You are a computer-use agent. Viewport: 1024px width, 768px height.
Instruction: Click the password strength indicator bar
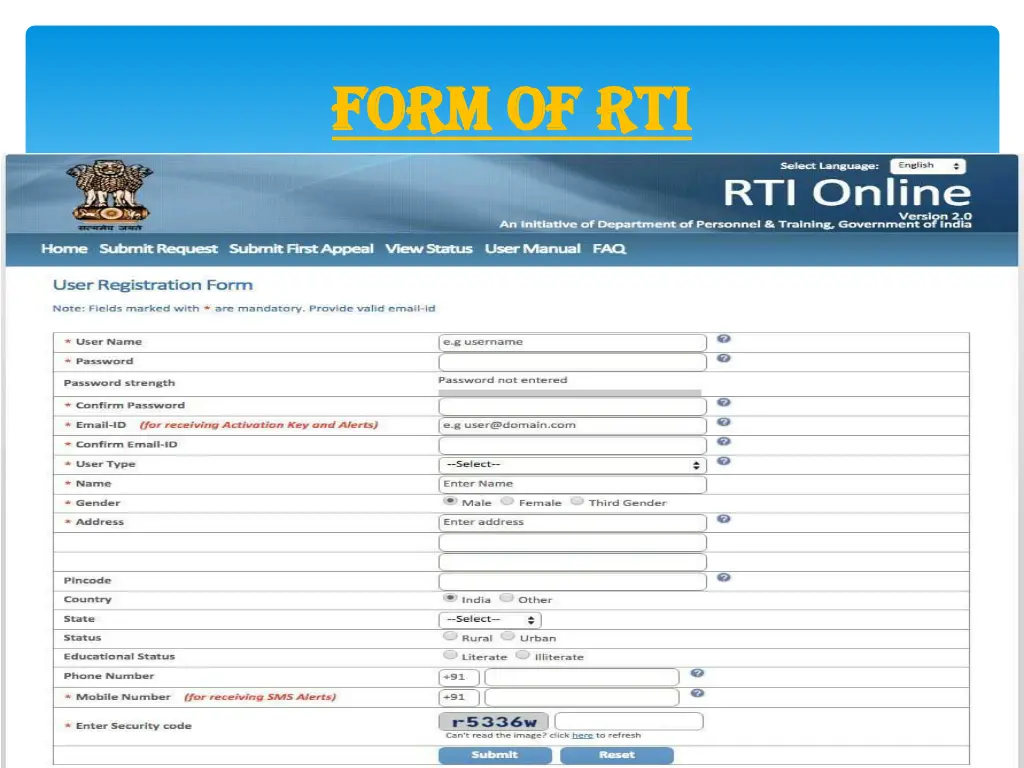click(x=570, y=393)
